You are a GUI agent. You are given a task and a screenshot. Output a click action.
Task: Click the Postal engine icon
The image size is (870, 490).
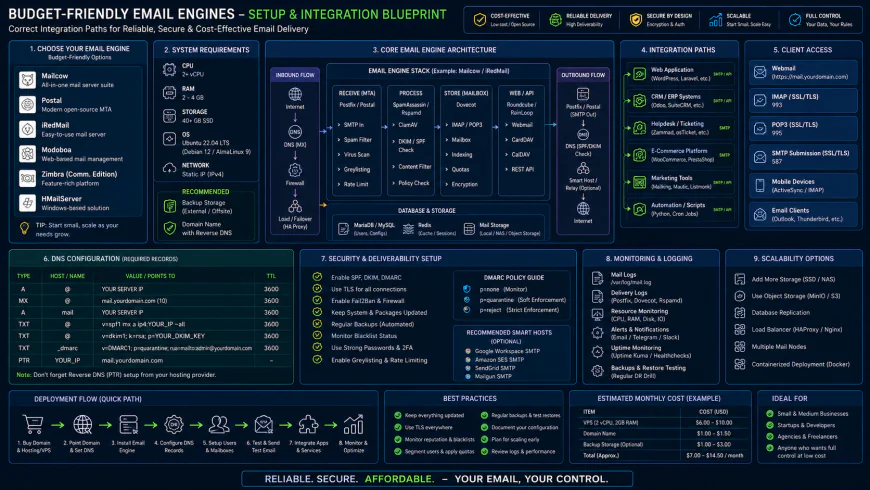[x=27, y=104]
